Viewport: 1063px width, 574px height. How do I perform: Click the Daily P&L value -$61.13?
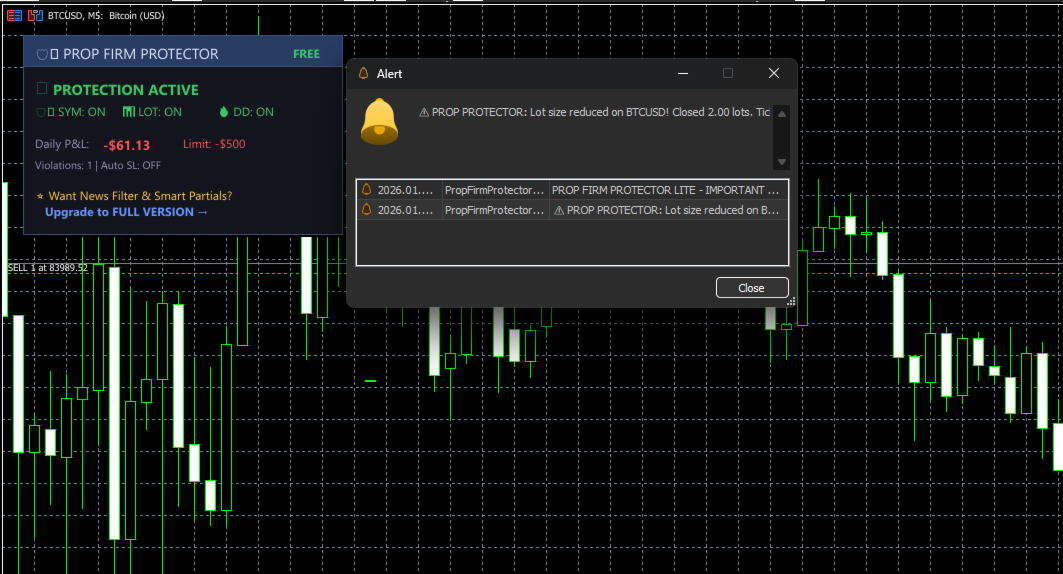127,145
